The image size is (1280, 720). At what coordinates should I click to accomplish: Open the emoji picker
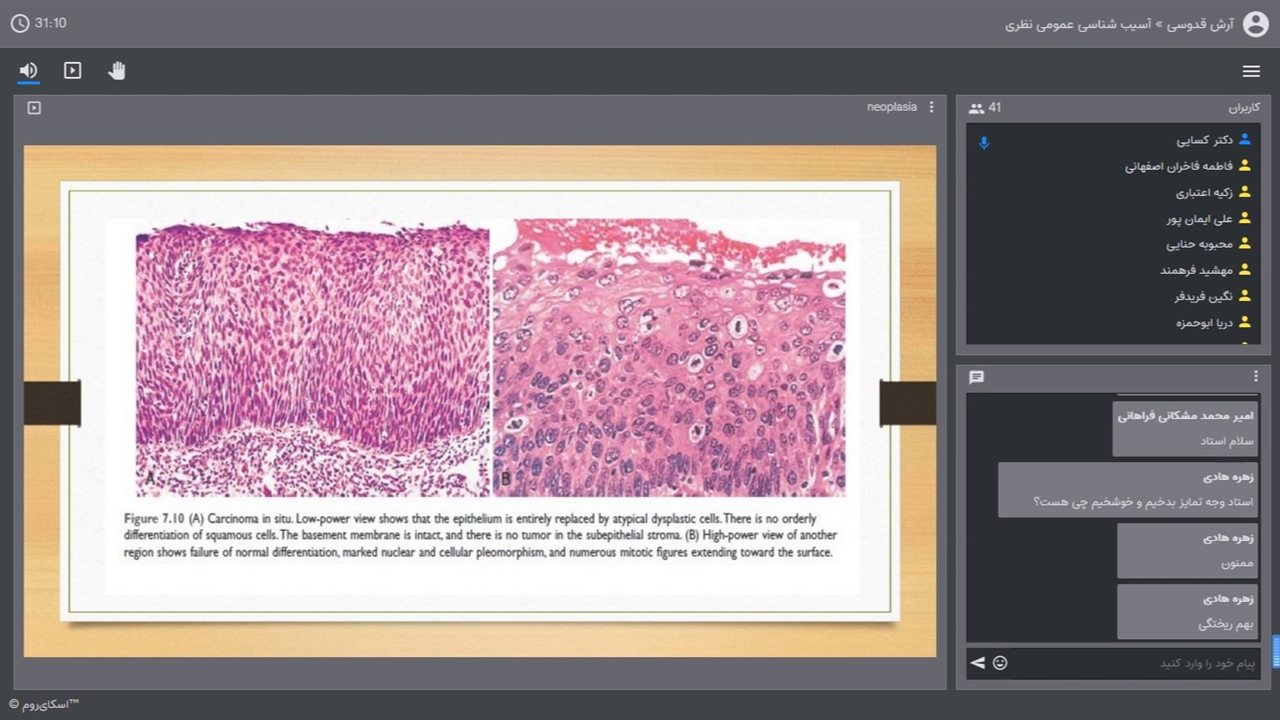[1000, 663]
